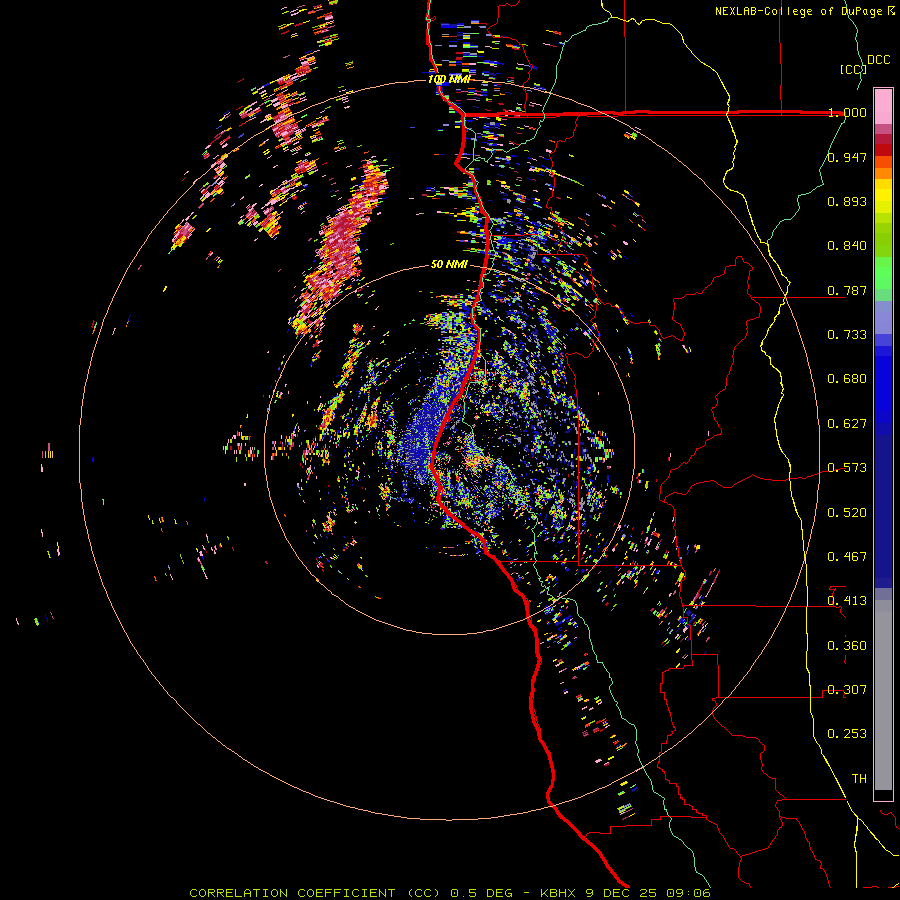Click the 0.573 scale value

[x=847, y=468]
